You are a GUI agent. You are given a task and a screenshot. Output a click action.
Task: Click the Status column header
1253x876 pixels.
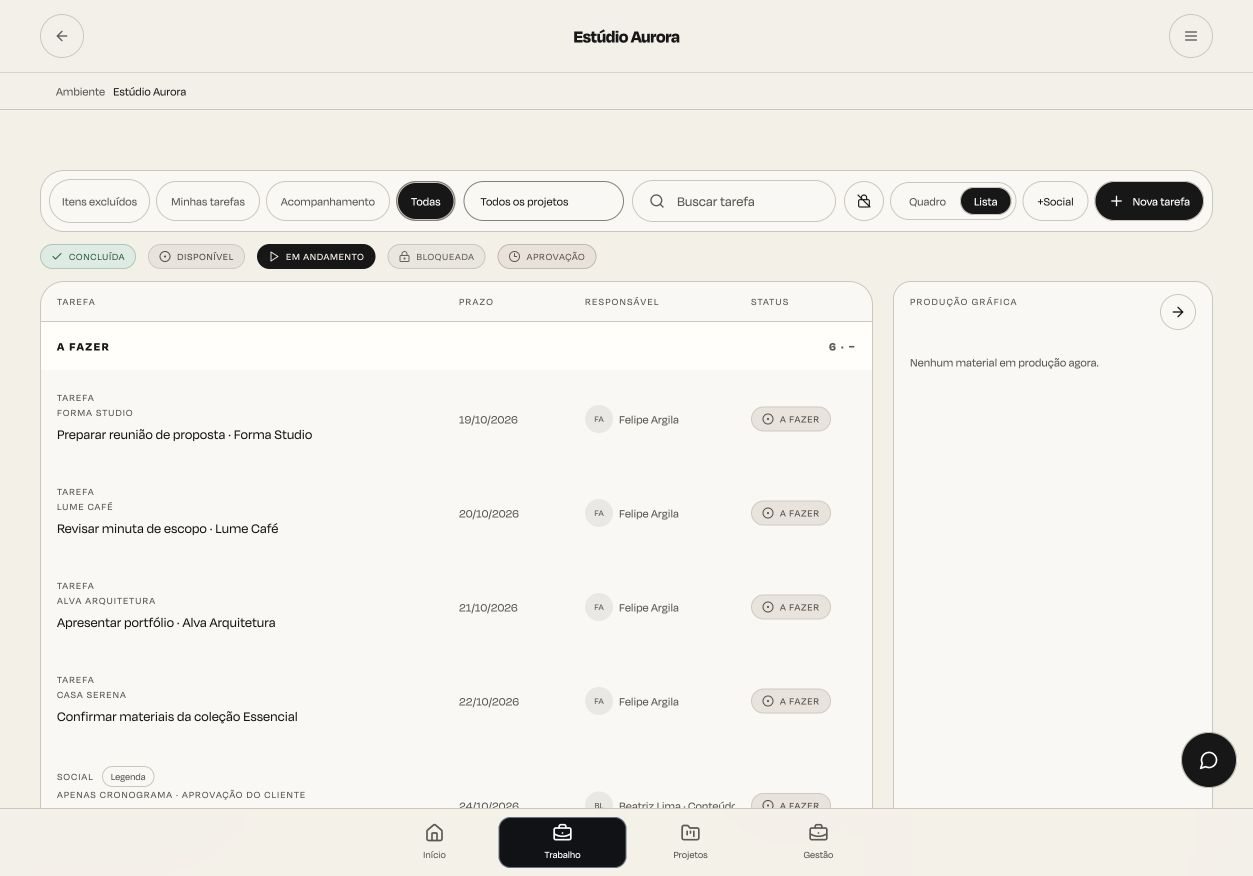[x=770, y=302]
